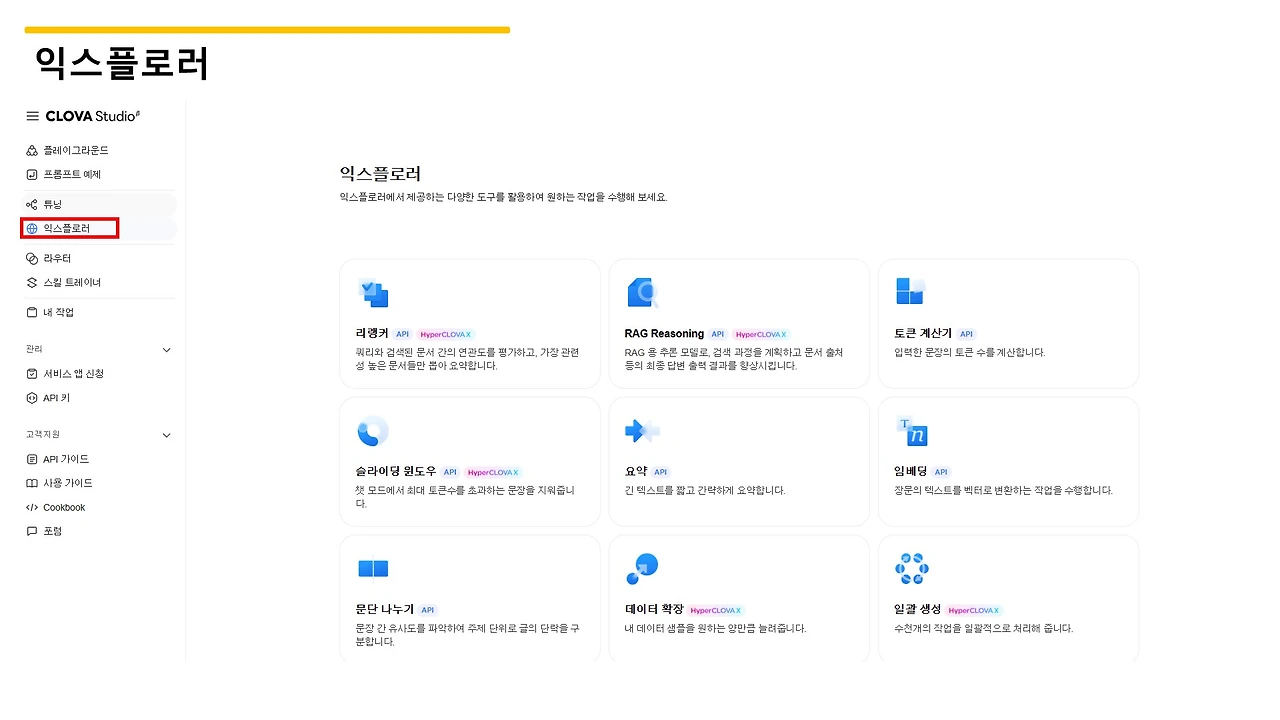Screen dimensions: 1280x720
Task: Collapse the 관리 section
Action: coord(169,349)
